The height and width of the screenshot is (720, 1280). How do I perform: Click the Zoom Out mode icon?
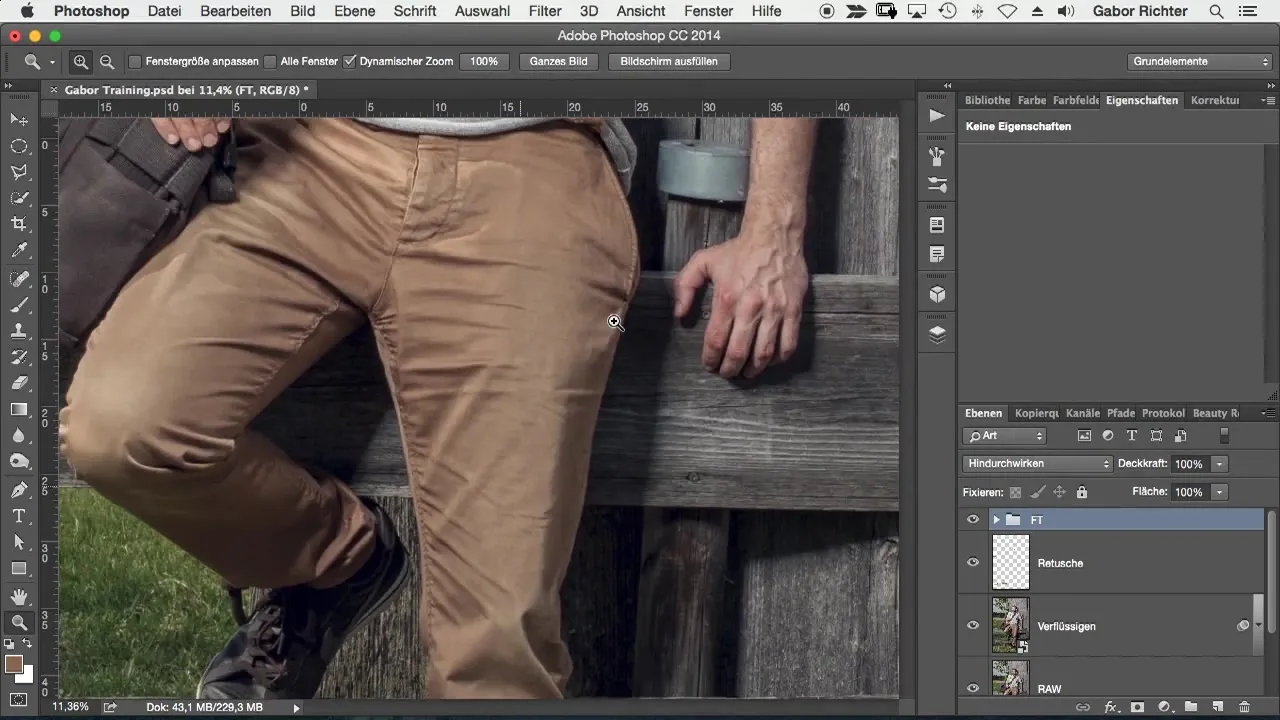[106, 61]
